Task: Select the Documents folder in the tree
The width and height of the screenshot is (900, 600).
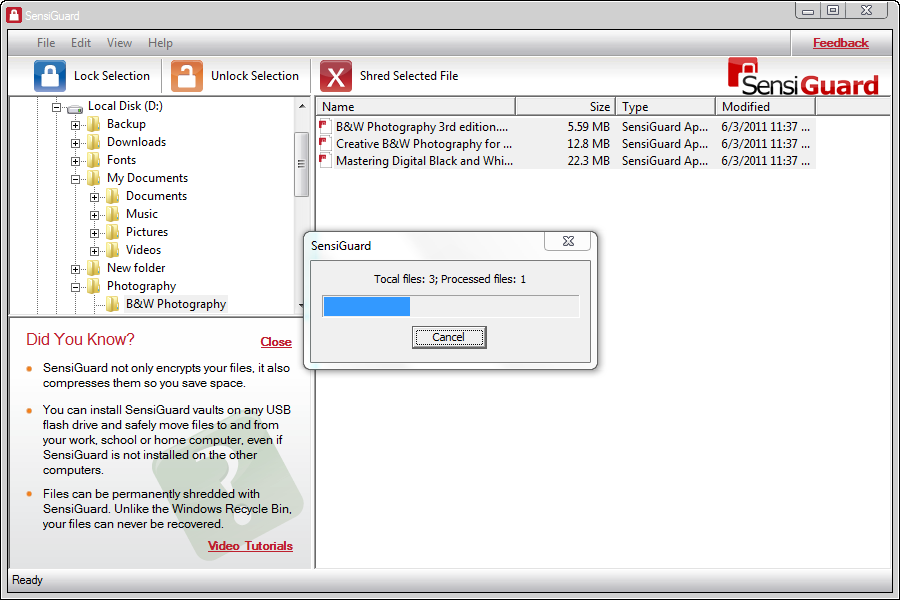Action: tap(157, 196)
